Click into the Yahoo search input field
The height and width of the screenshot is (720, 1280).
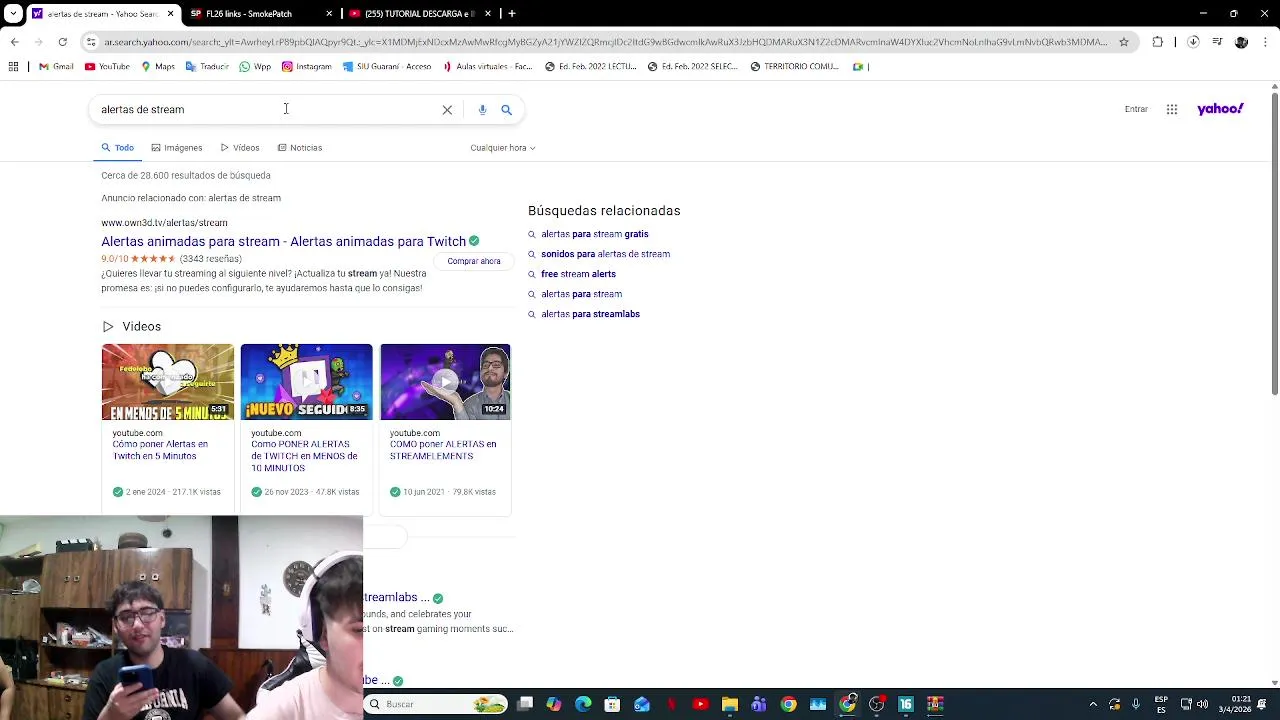(x=265, y=110)
